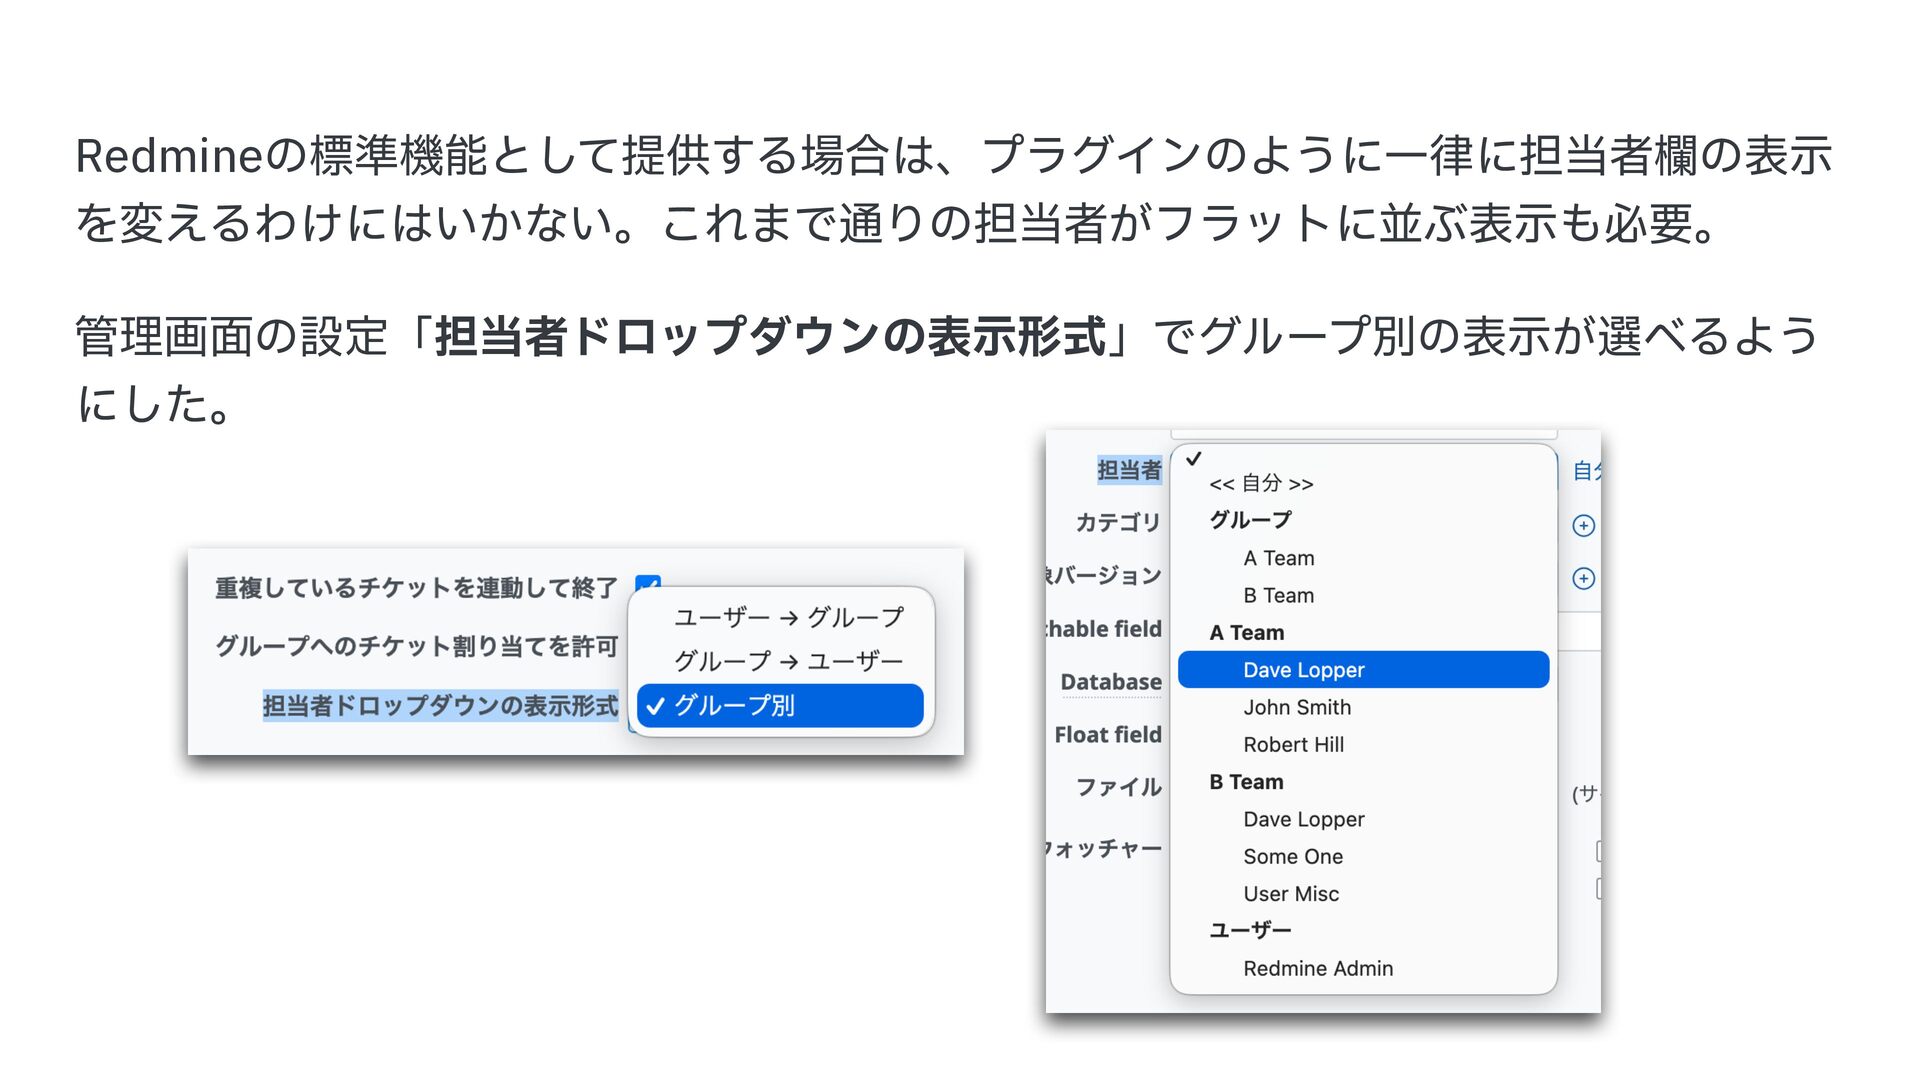Choose グループ → ユーザー from the dropdown

click(x=788, y=661)
